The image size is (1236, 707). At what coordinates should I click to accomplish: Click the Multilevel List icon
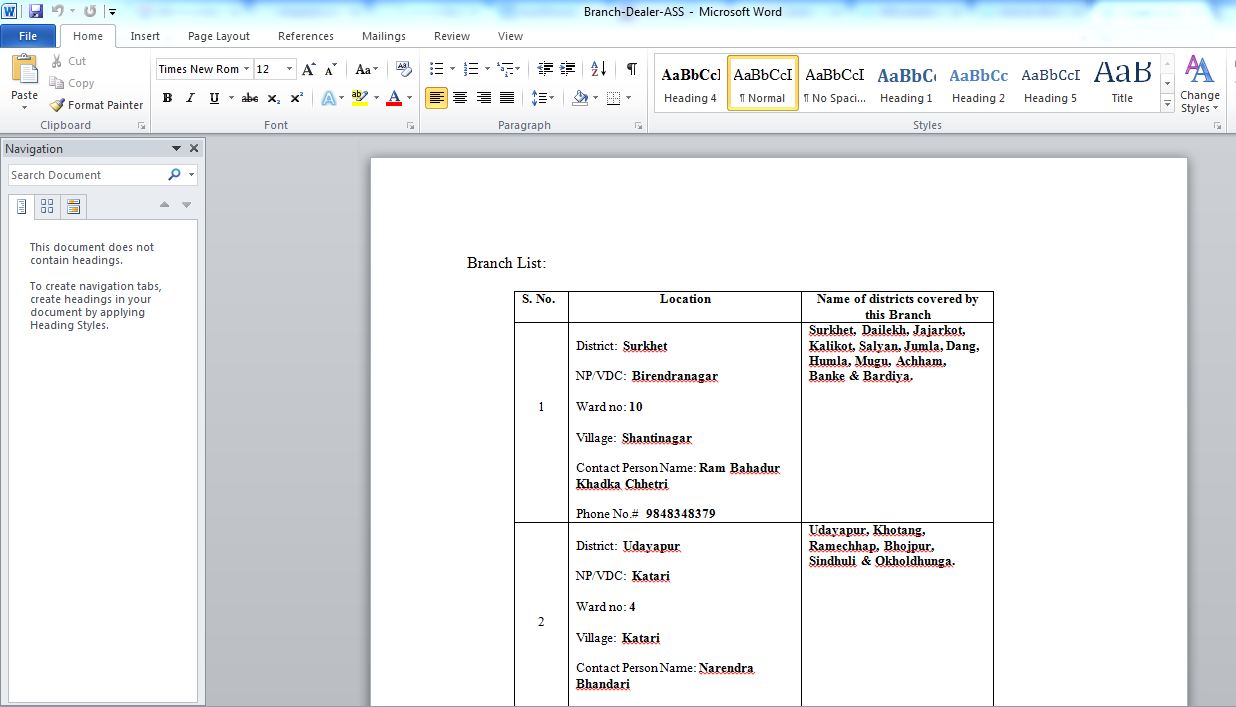[x=507, y=69]
